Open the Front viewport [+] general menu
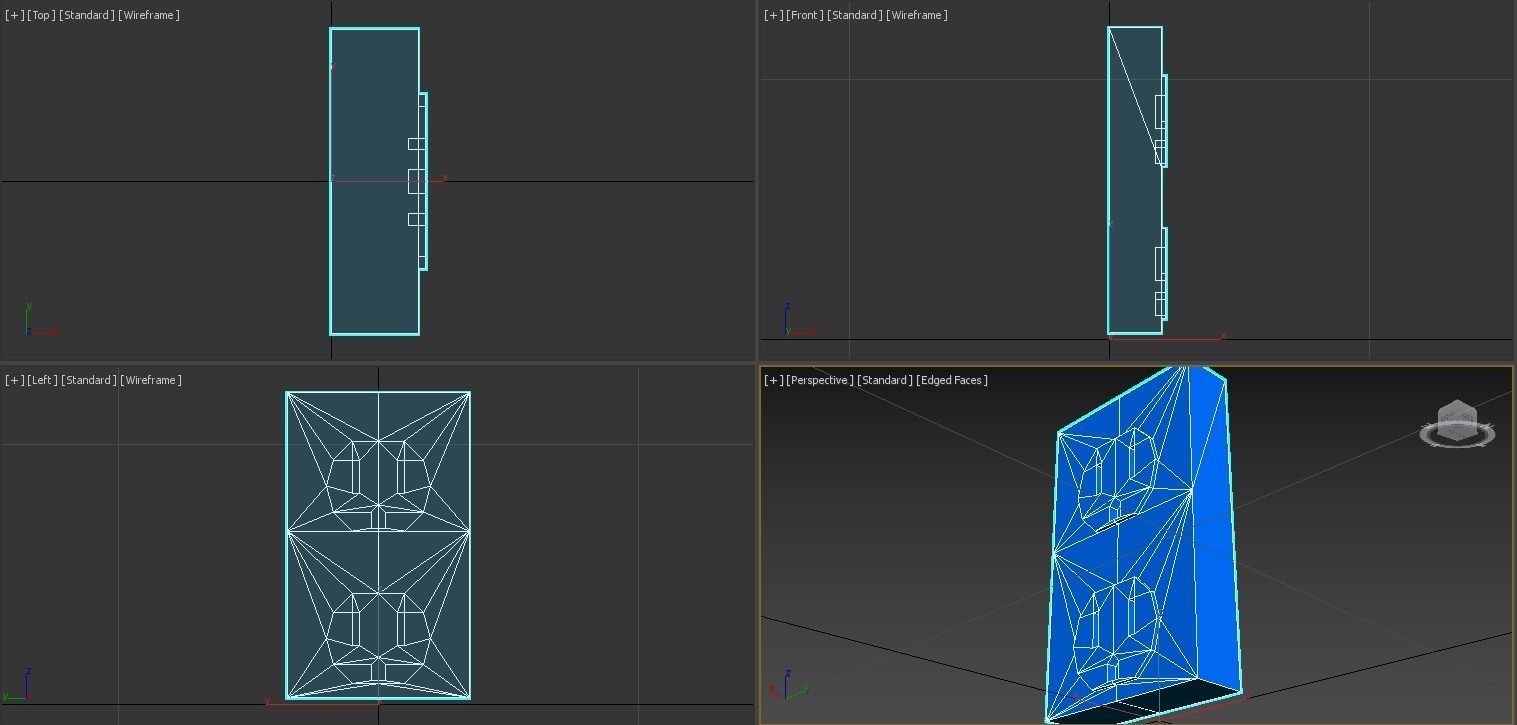Screen dimensions: 1517x725 pyautogui.click(x=773, y=15)
